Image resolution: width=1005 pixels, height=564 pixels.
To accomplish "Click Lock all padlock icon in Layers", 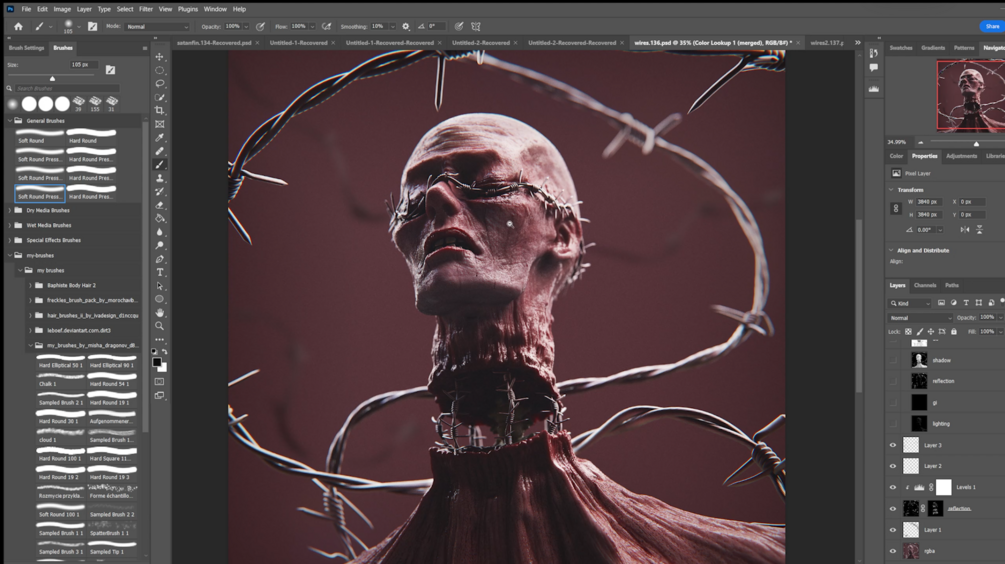I will [954, 331].
